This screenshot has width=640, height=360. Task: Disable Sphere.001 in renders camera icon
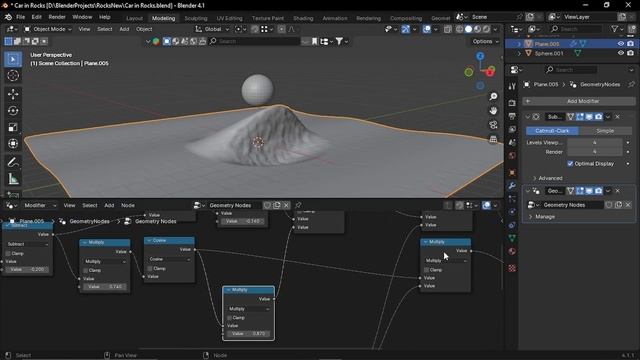(631, 53)
